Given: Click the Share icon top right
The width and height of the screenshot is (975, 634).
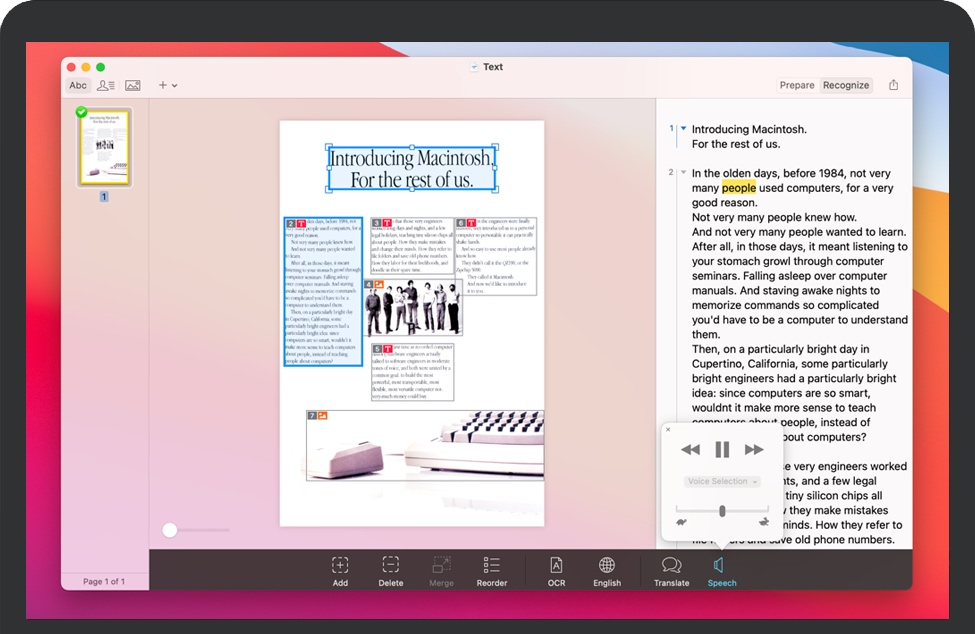Looking at the screenshot, I should 893,85.
